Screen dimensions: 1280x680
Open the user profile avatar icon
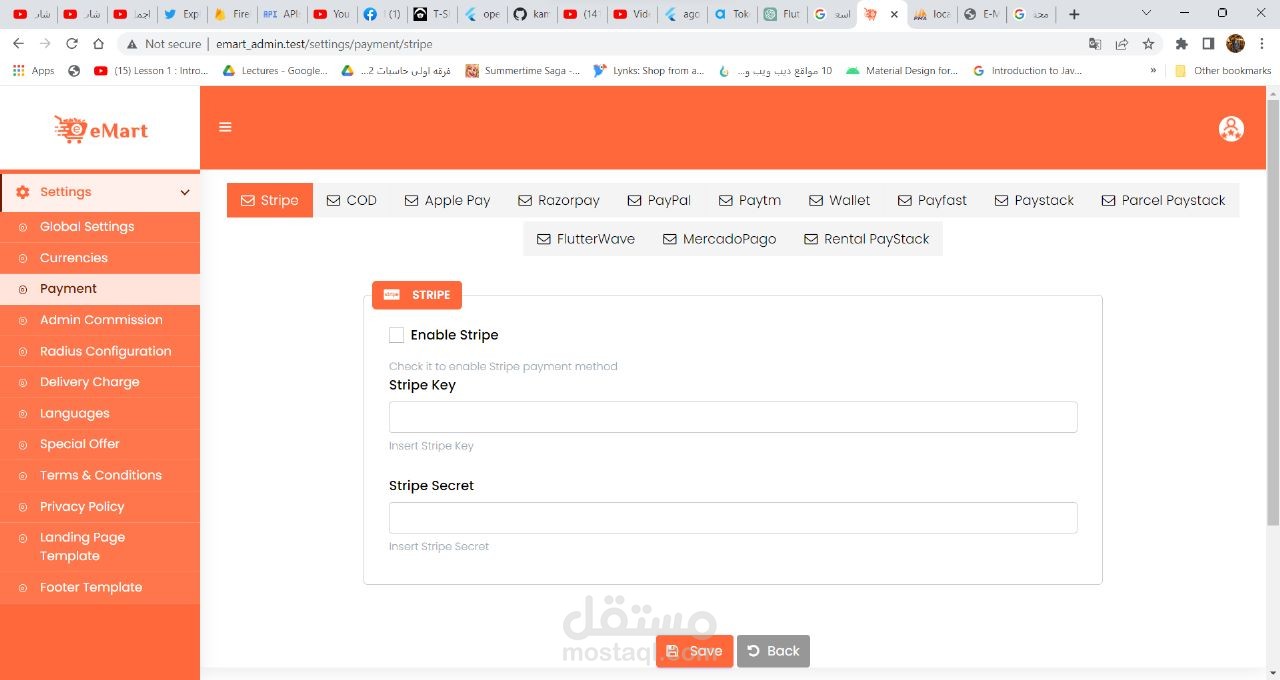[1231, 129]
